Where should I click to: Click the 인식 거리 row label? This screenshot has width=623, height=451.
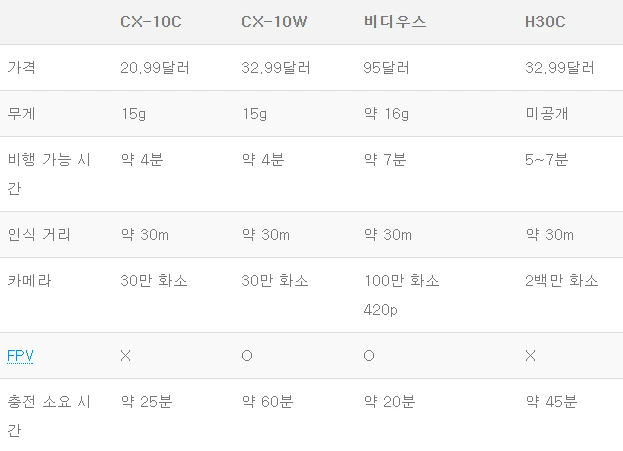(x=39, y=234)
